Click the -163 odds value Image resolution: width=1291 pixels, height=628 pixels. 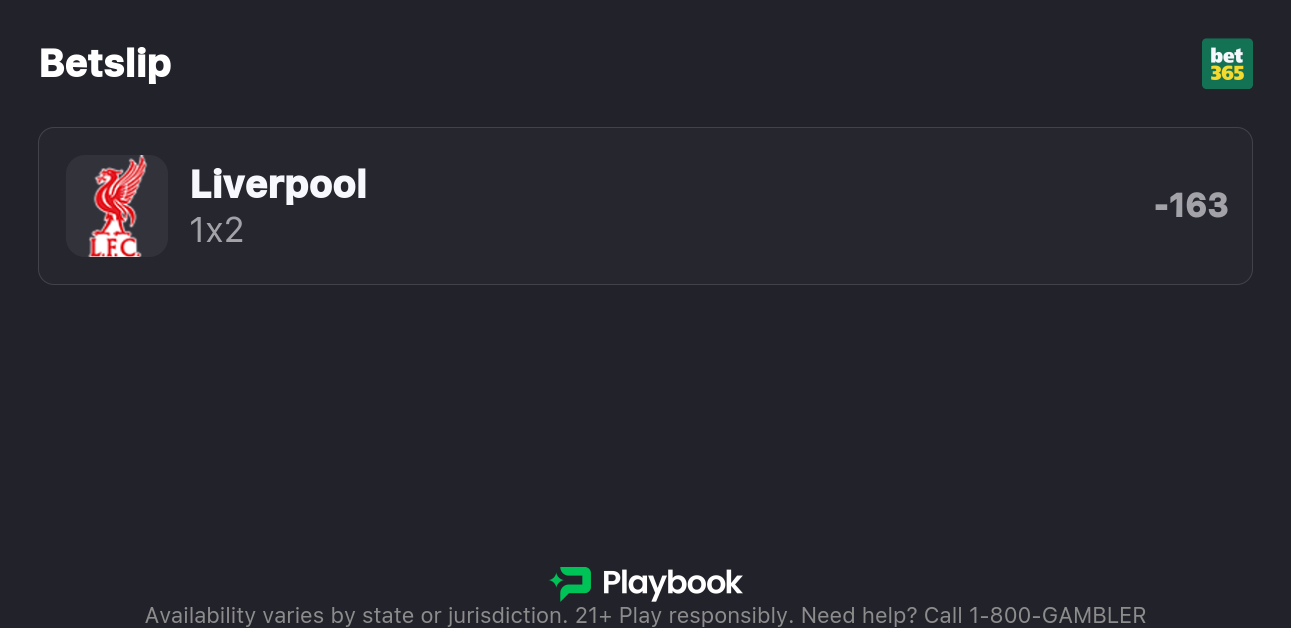pyautogui.click(x=1190, y=206)
